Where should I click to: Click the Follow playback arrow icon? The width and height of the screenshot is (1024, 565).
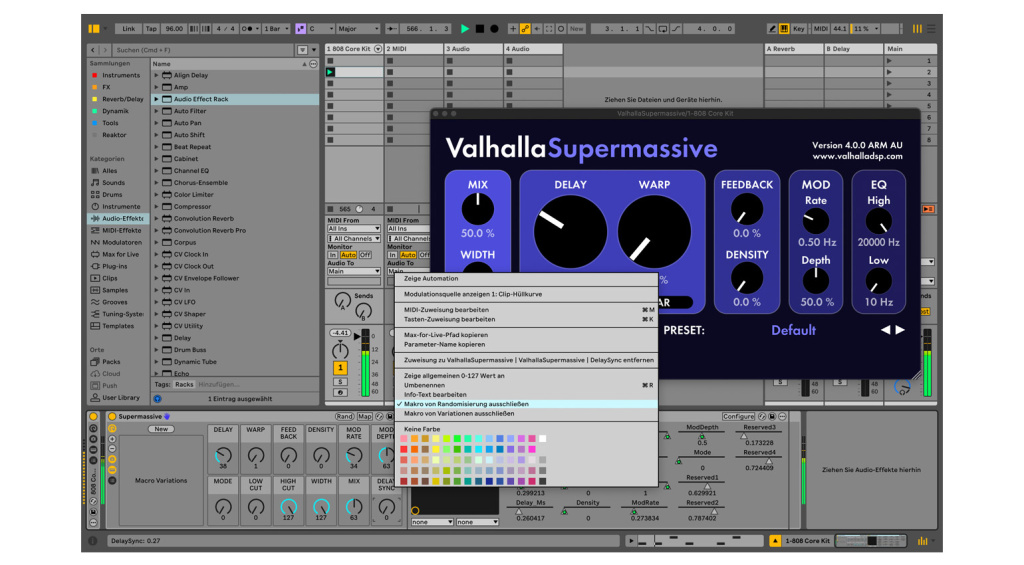point(392,29)
